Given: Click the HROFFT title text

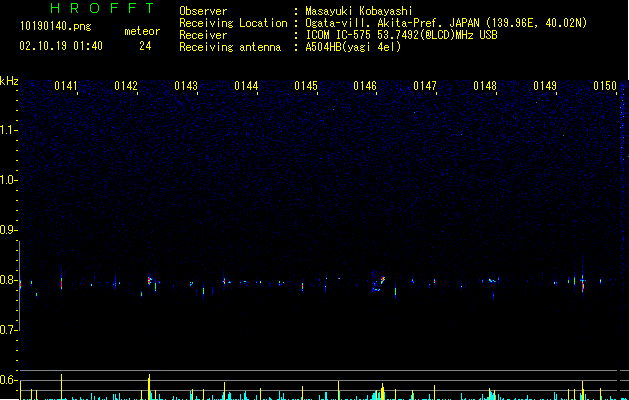Looking at the screenshot, I should pyautogui.click(x=103, y=8).
